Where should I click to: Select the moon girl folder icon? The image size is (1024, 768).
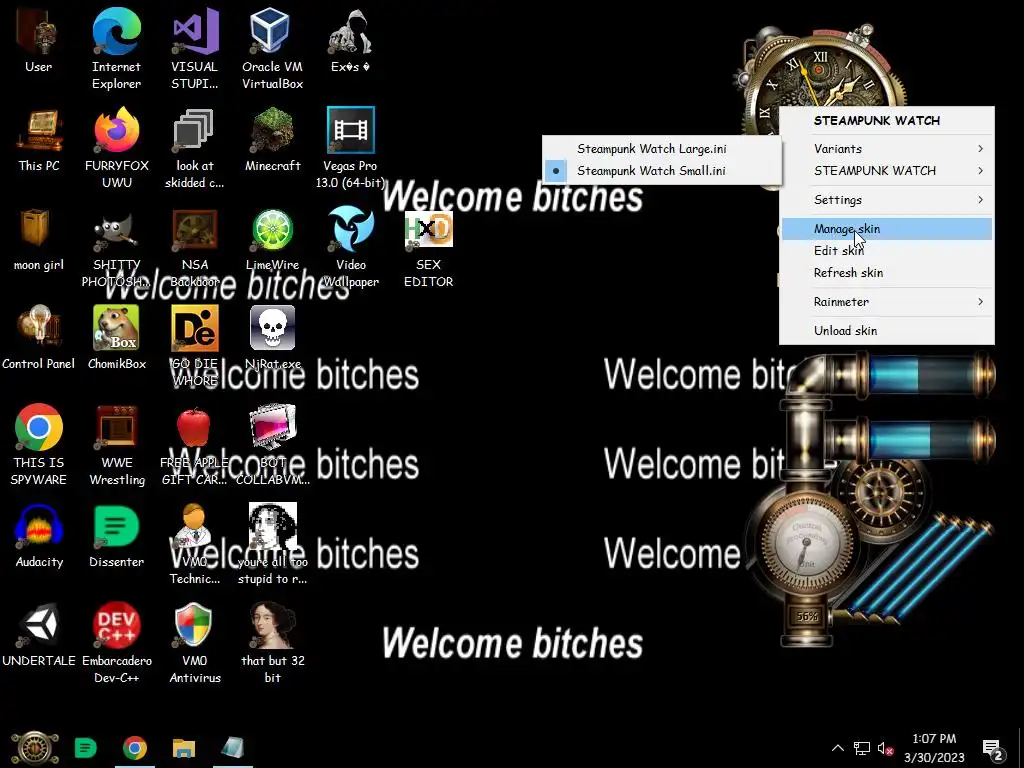(x=39, y=239)
